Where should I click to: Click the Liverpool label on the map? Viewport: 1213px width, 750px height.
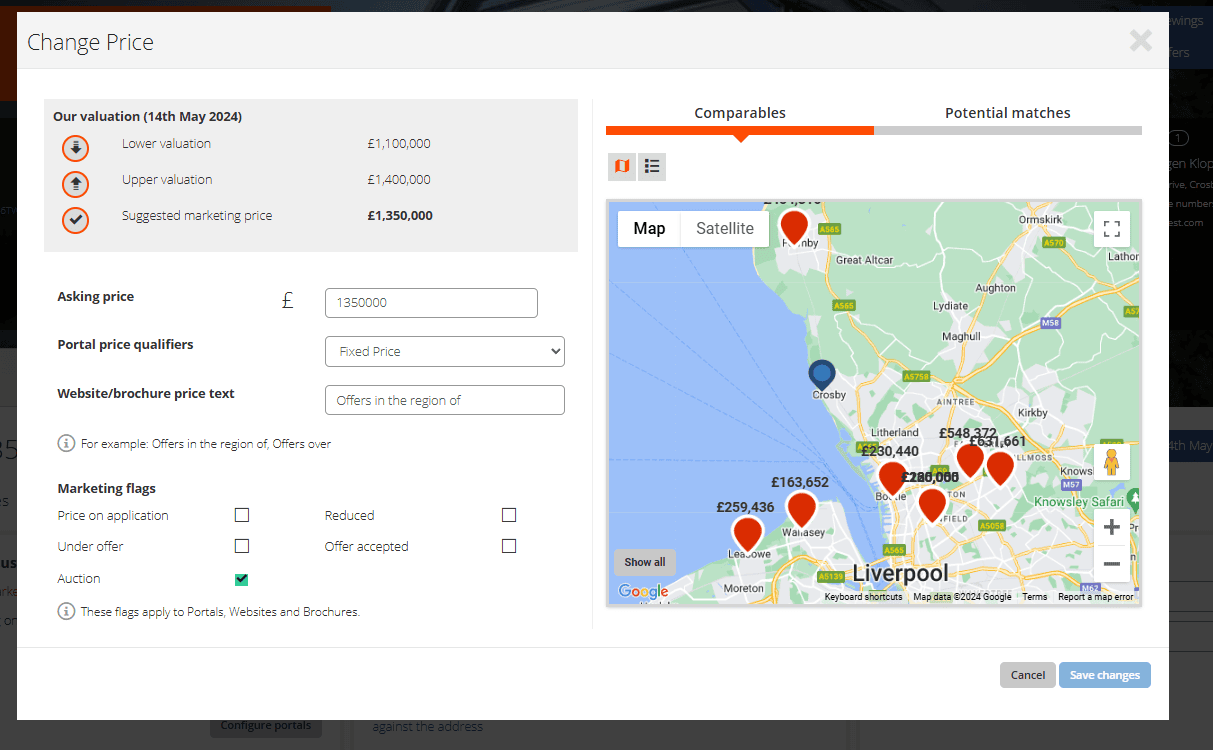tap(900, 574)
